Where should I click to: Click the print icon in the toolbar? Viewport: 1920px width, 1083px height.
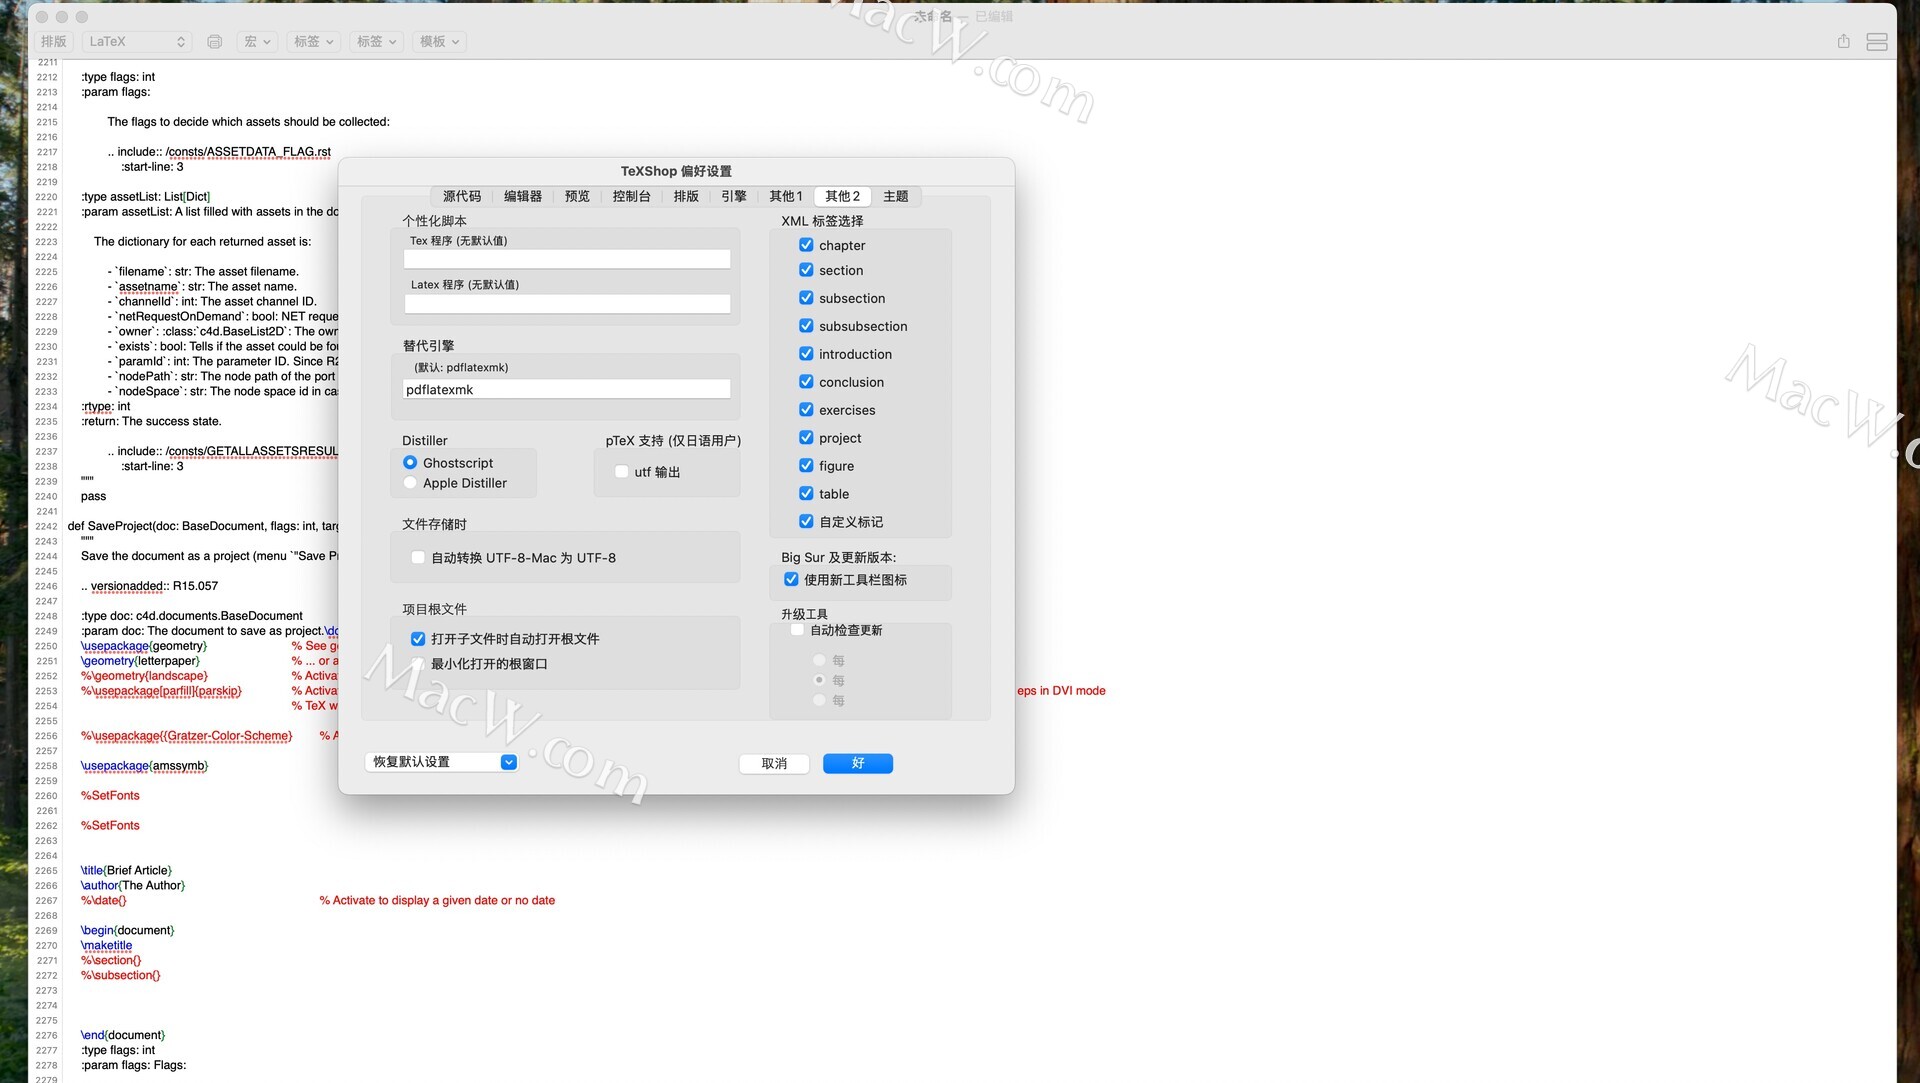click(x=214, y=42)
